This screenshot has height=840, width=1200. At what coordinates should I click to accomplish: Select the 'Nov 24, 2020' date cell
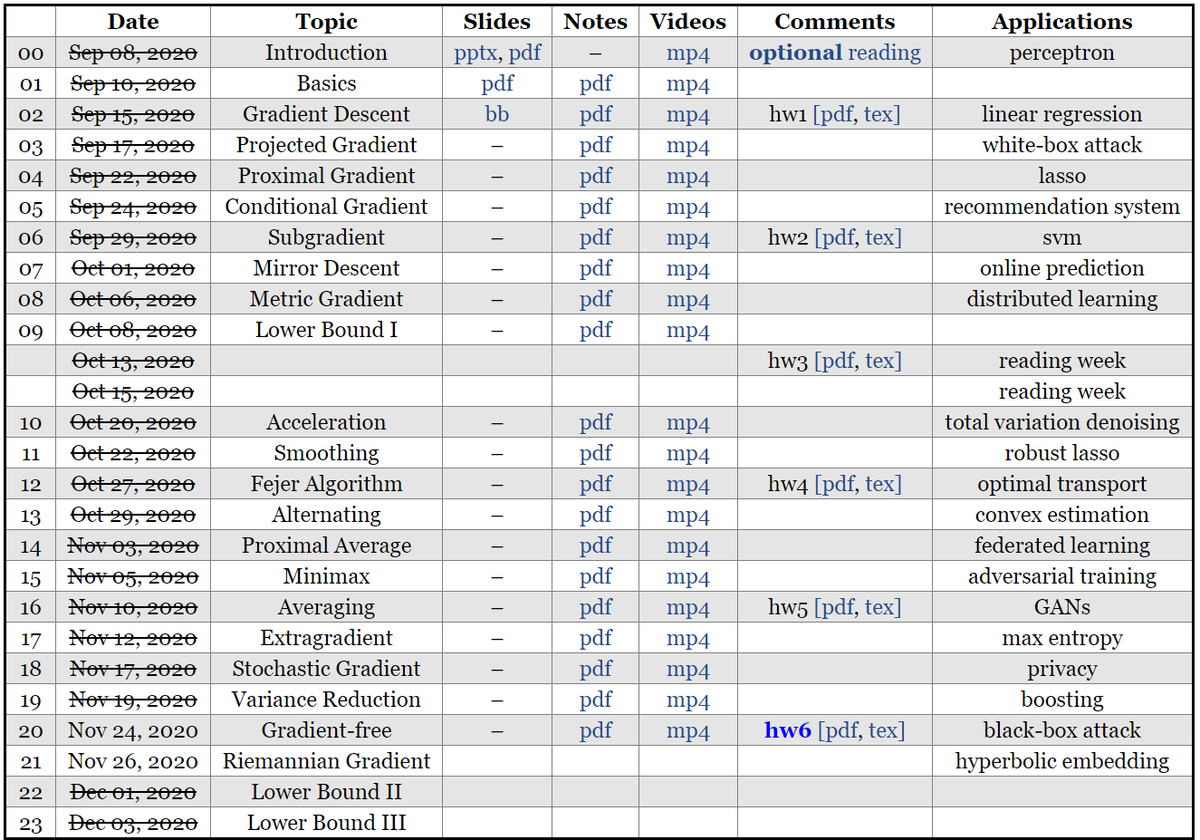pos(133,731)
